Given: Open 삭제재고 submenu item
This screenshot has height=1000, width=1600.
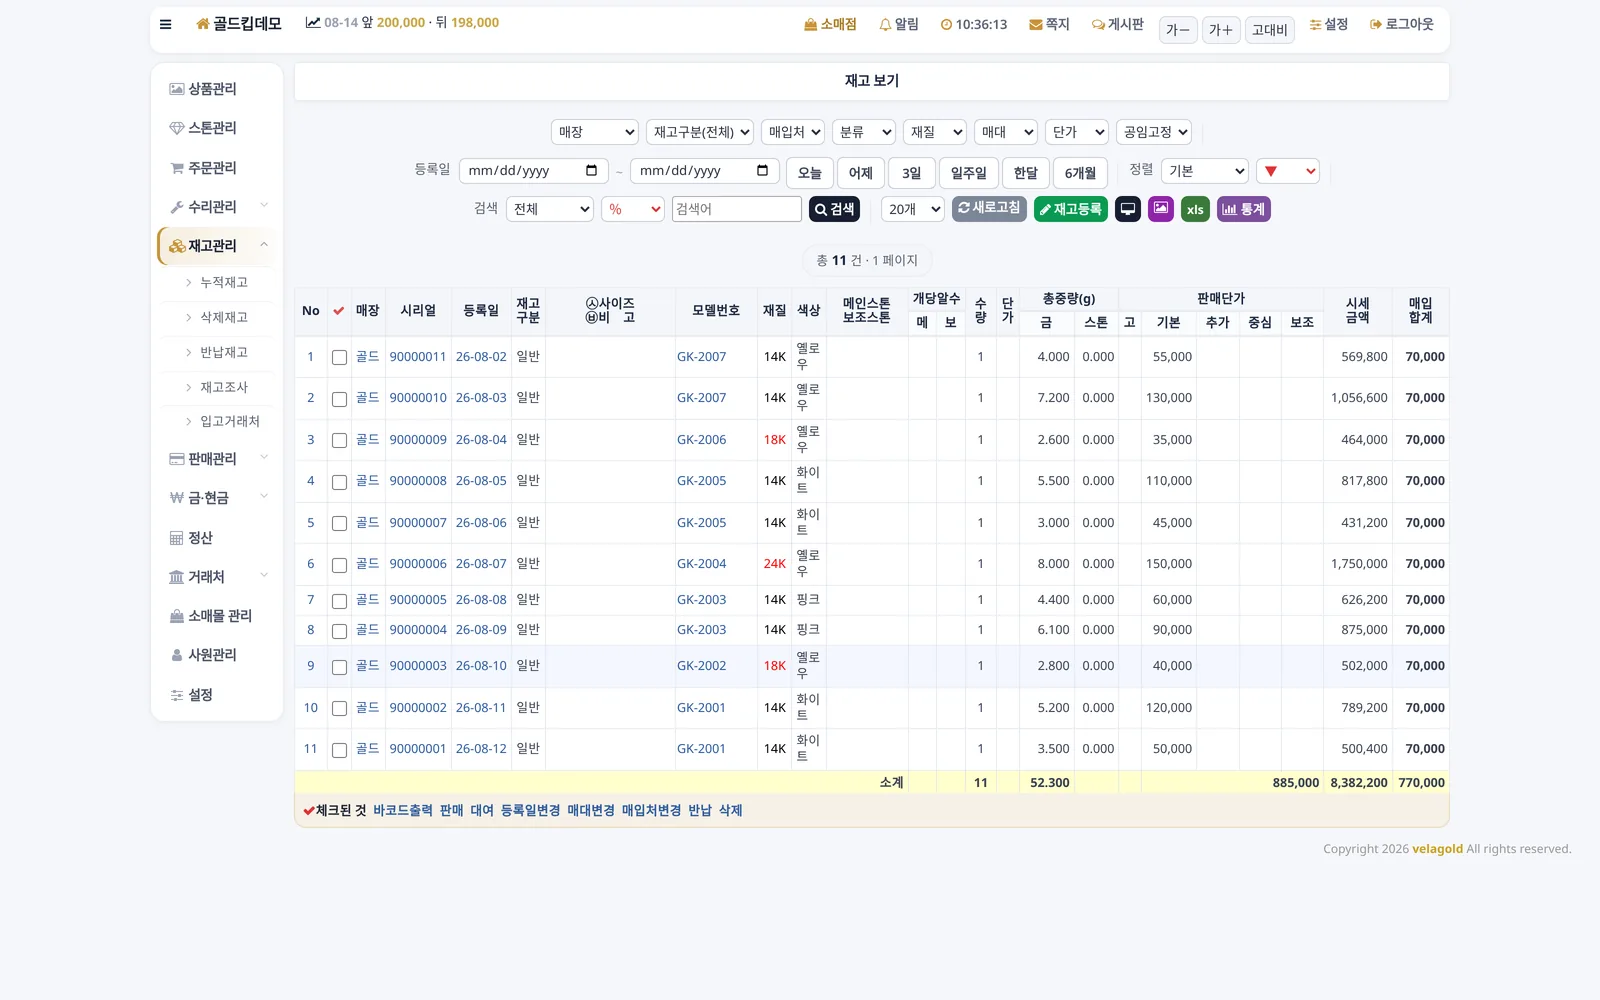Looking at the screenshot, I should pyautogui.click(x=224, y=318).
